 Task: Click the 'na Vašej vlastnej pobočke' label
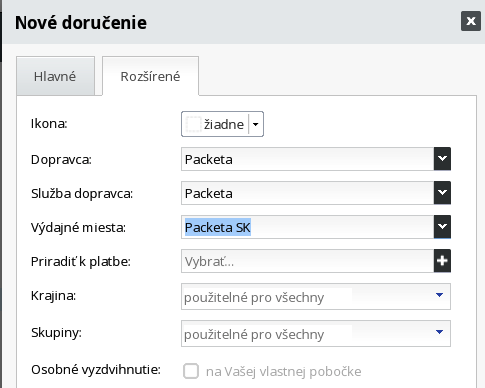point(284,371)
